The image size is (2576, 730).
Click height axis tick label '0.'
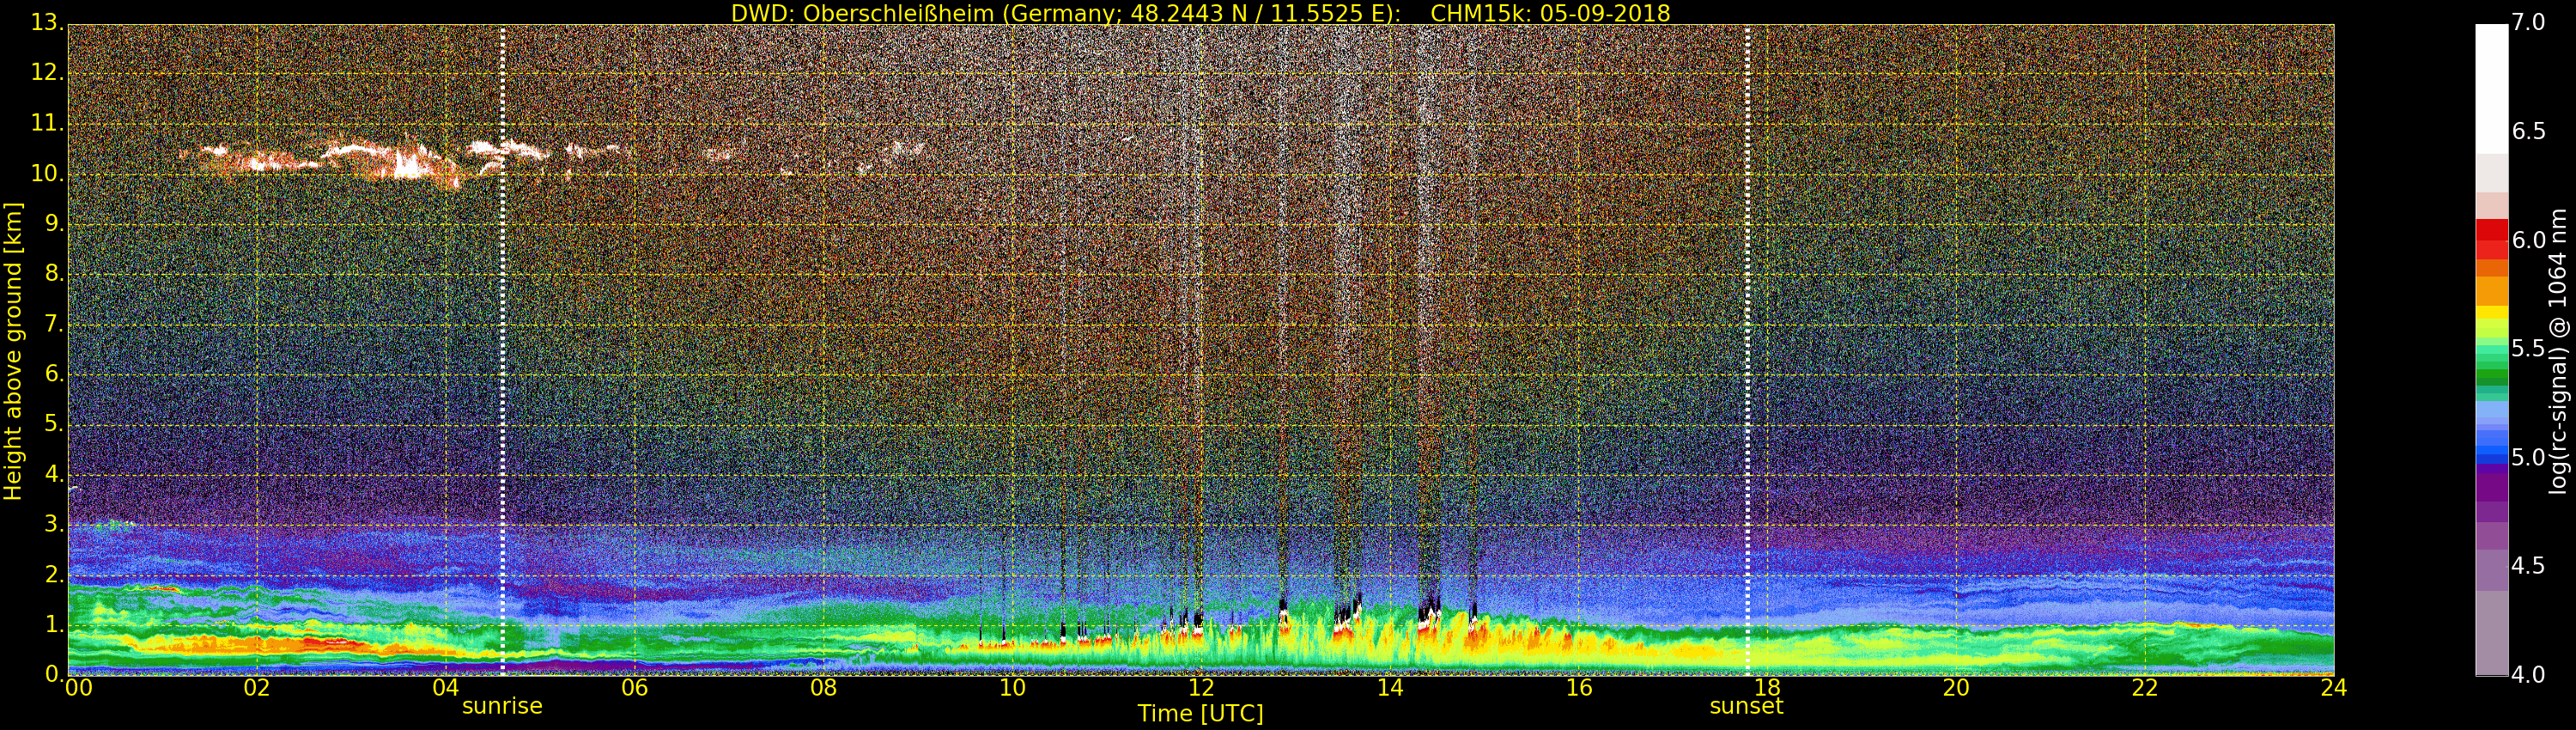(54, 674)
